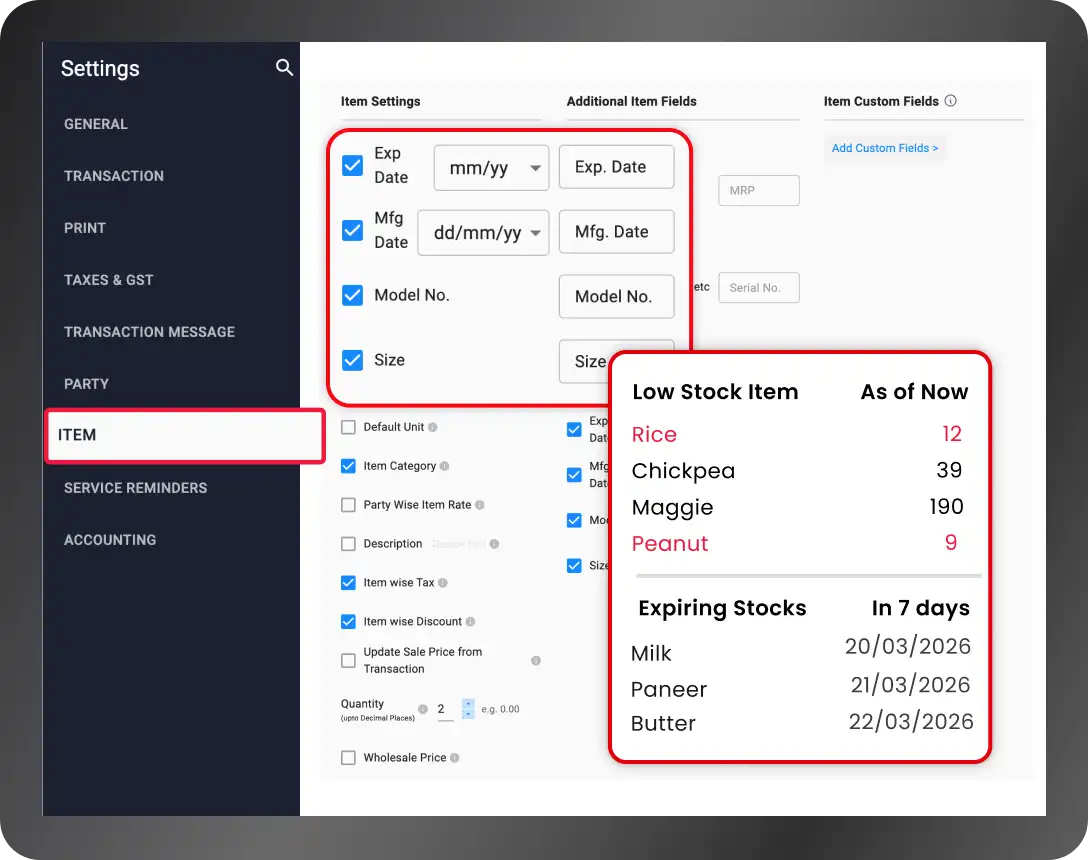Click the Add Custom Fields link
This screenshot has width=1088, height=860.
[885, 148]
